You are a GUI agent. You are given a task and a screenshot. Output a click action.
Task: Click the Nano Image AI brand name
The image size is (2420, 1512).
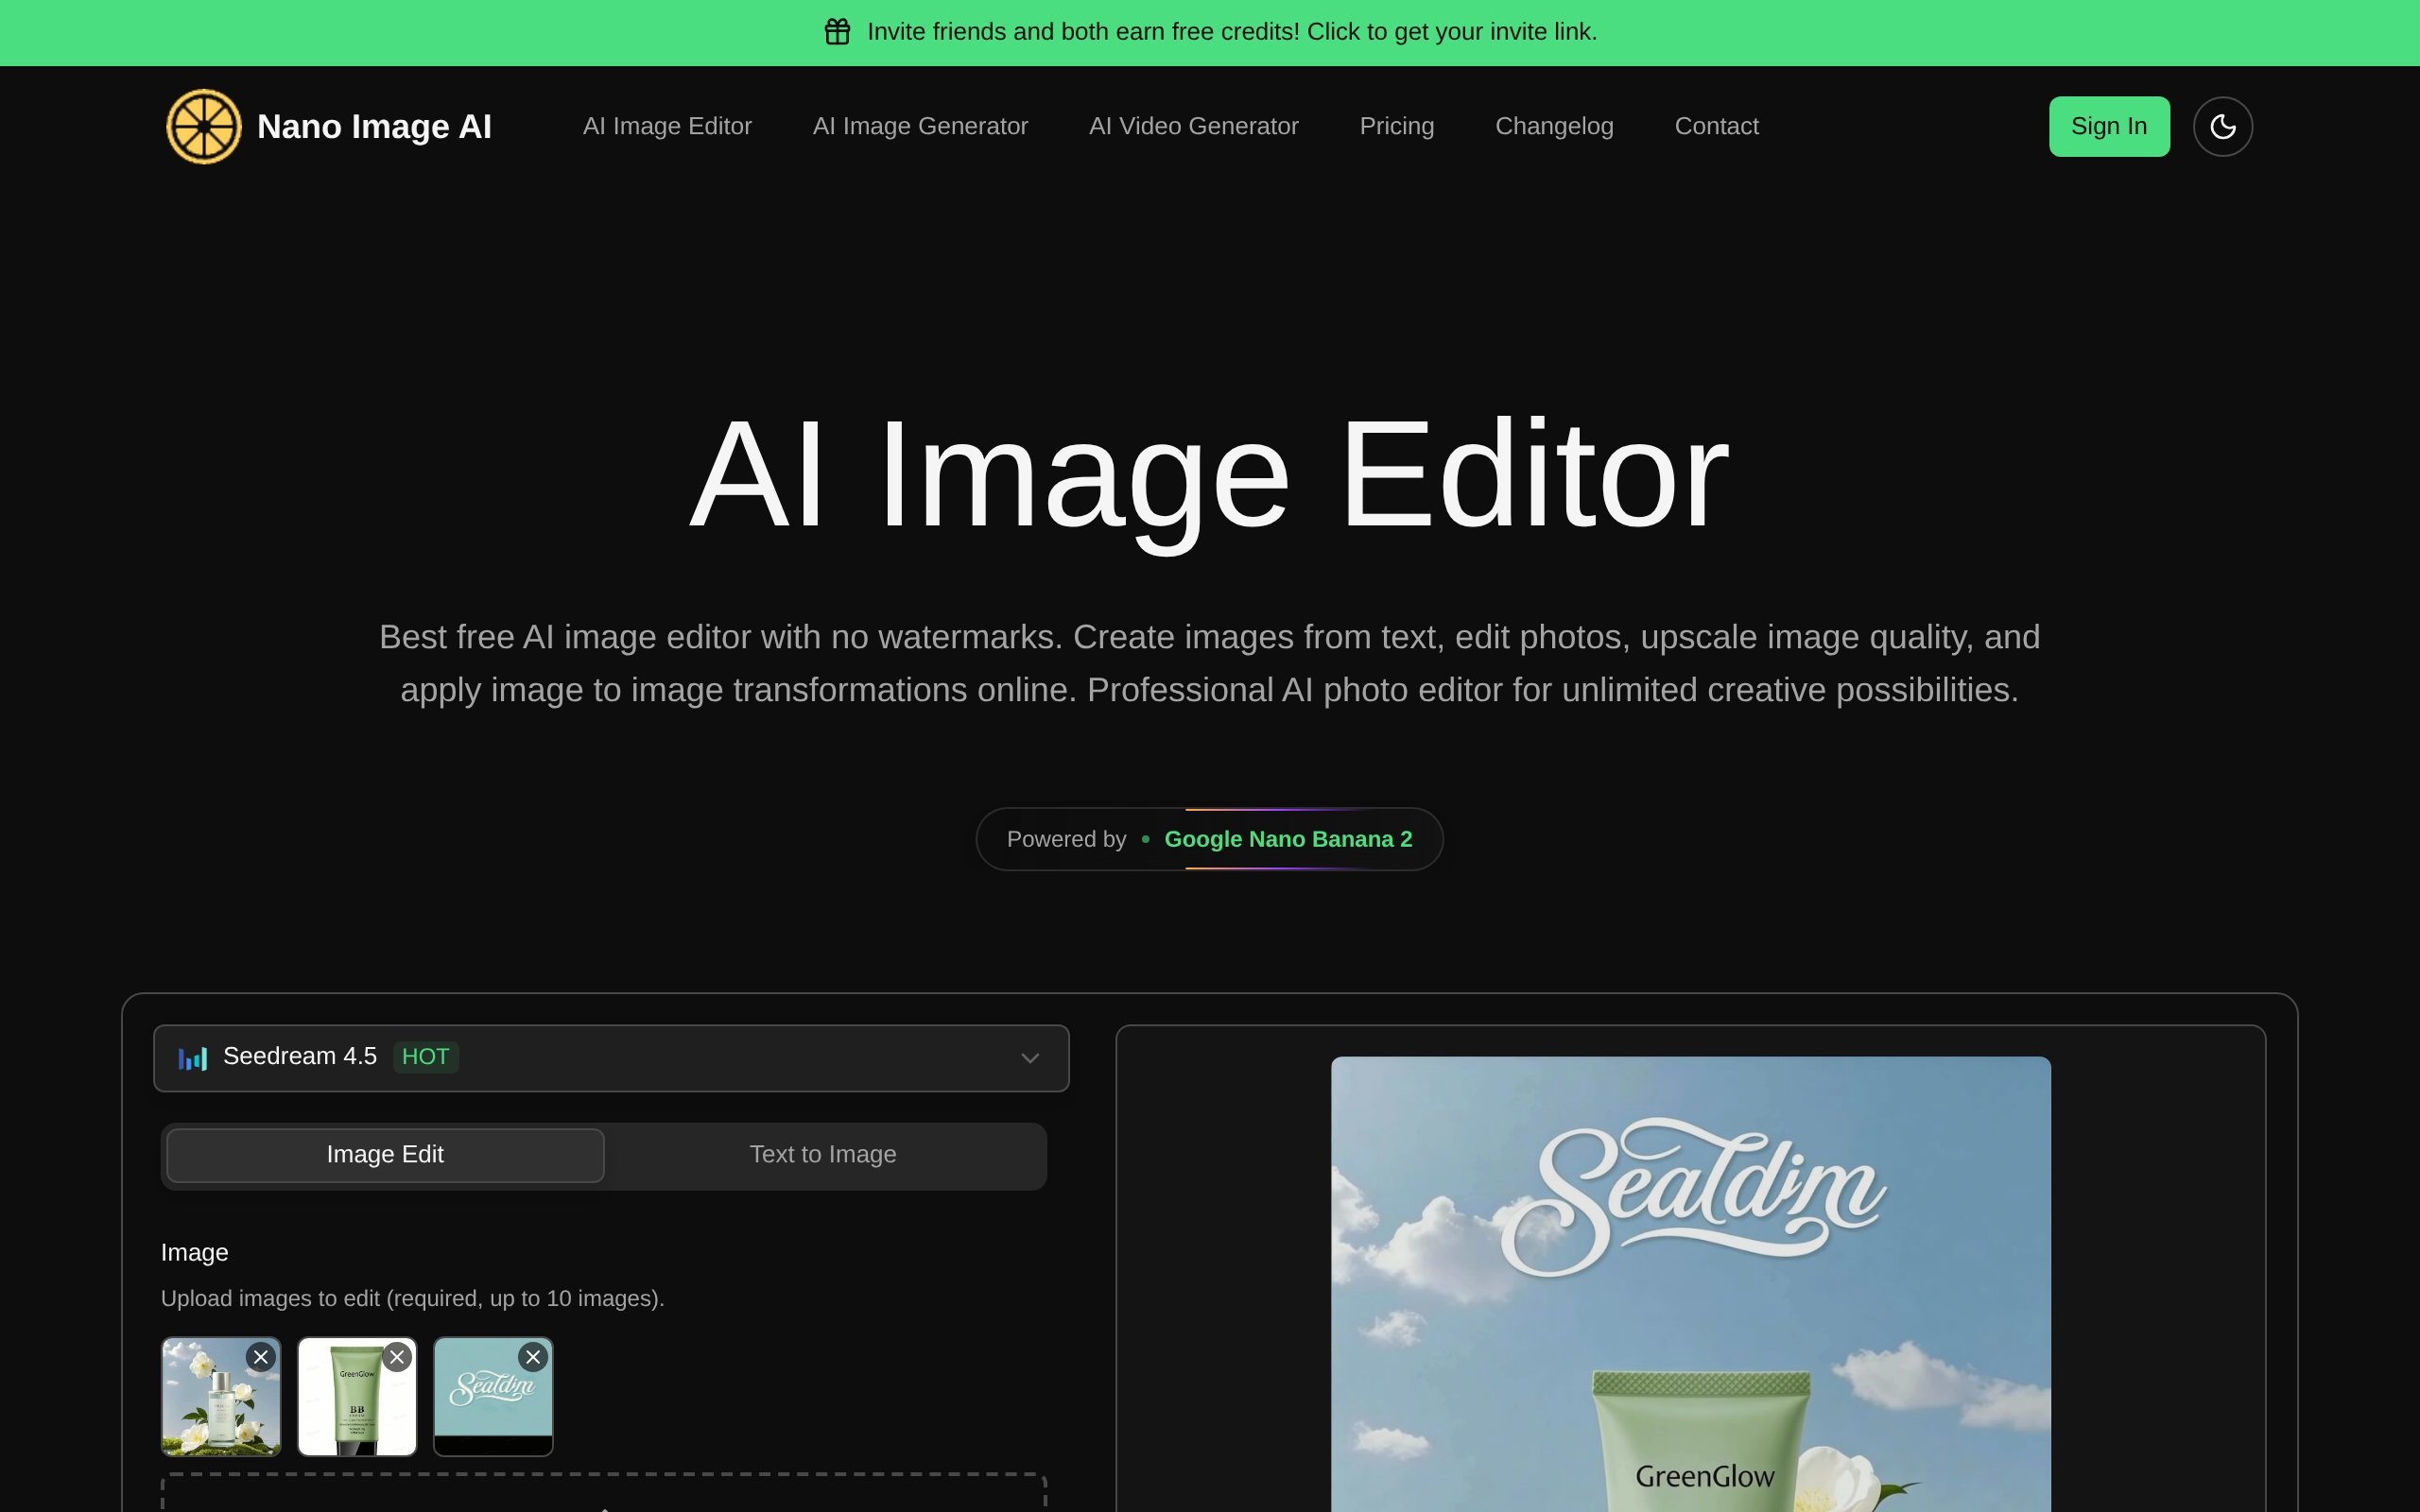(x=374, y=126)
